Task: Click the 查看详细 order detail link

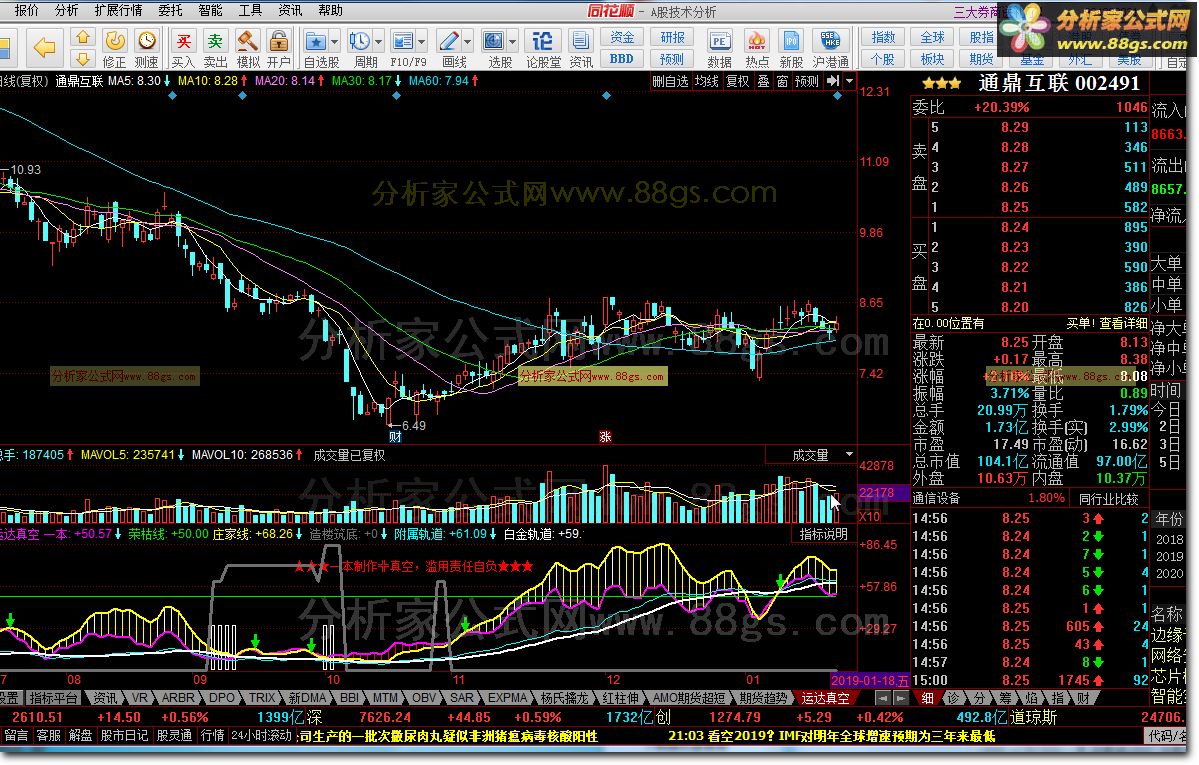Action: 1123,324
